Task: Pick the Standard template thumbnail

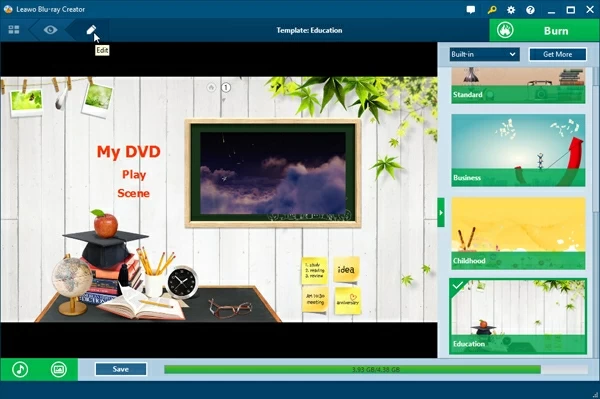Action: click(x=518, y=86)
